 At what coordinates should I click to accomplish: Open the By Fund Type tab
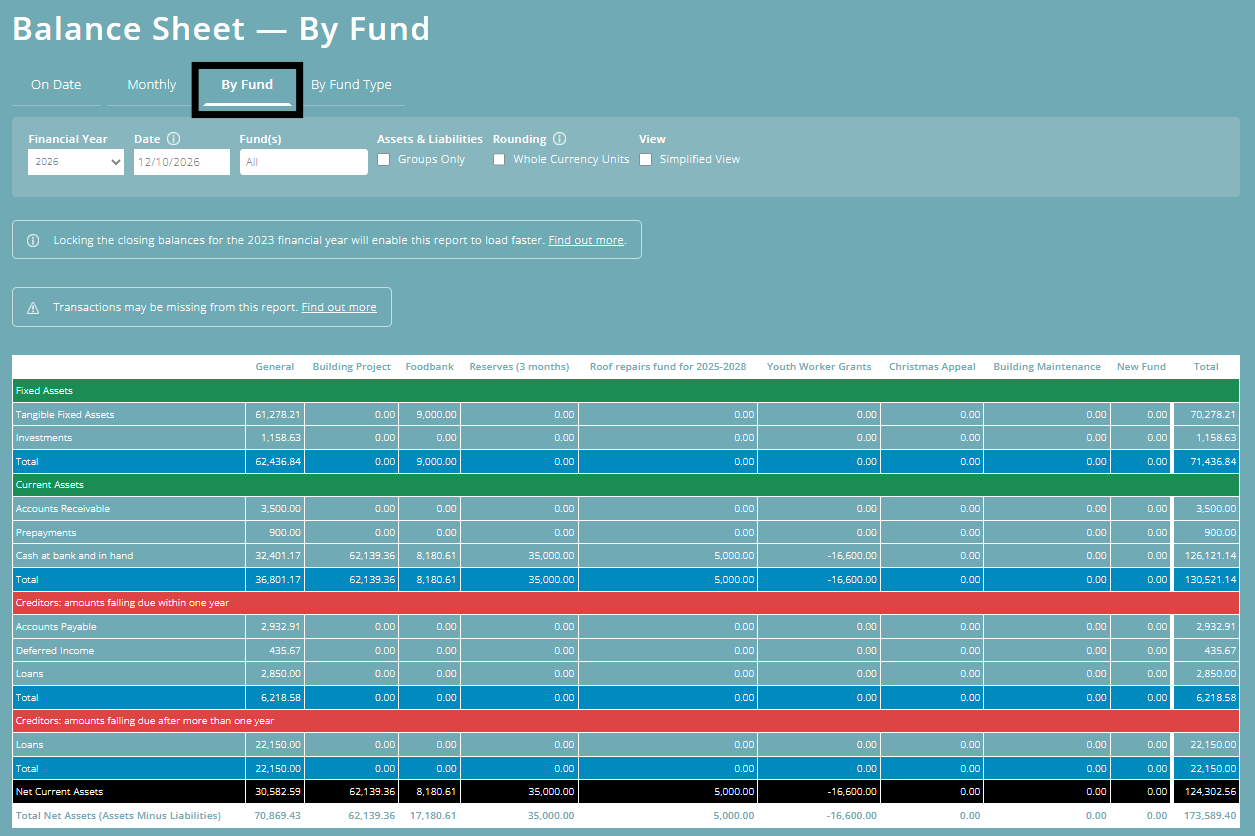pyautogui.click(x=351, y=85)
